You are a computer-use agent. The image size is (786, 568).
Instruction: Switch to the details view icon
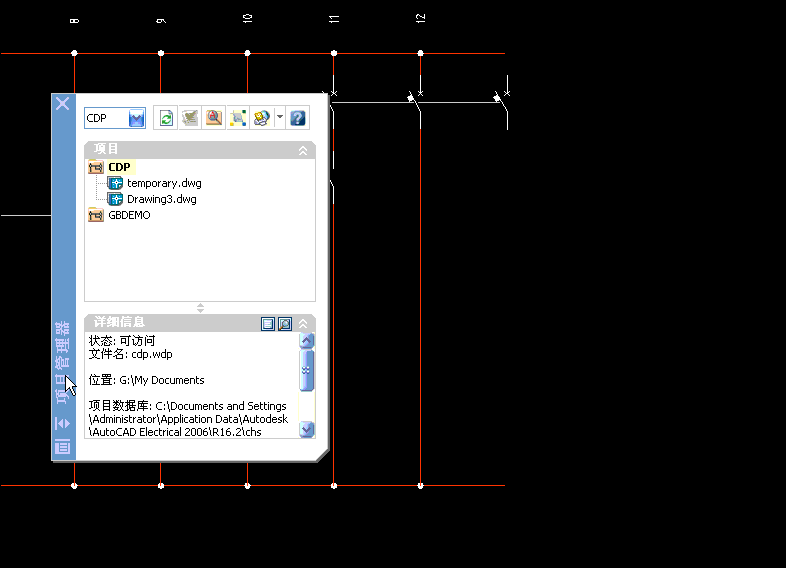268,323
